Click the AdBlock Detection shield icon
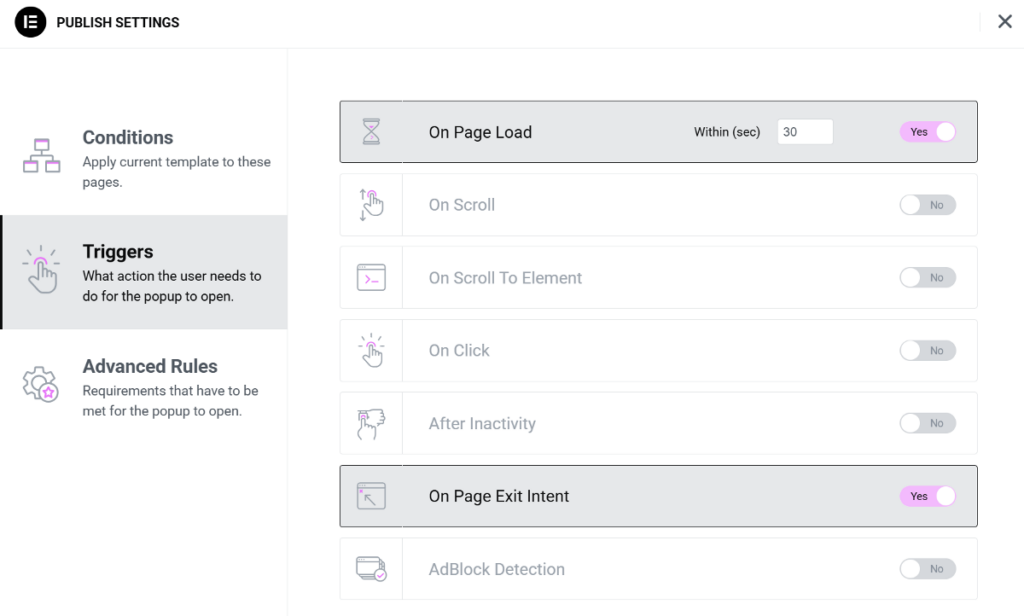This screenshot has width=1024, height=616. (371, 568)
